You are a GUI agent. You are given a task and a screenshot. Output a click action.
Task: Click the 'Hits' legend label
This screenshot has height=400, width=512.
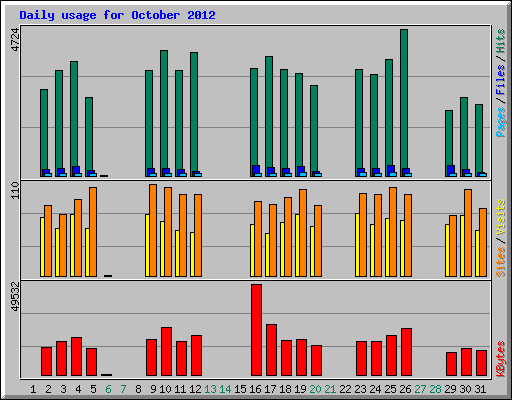tap(500, 41)
